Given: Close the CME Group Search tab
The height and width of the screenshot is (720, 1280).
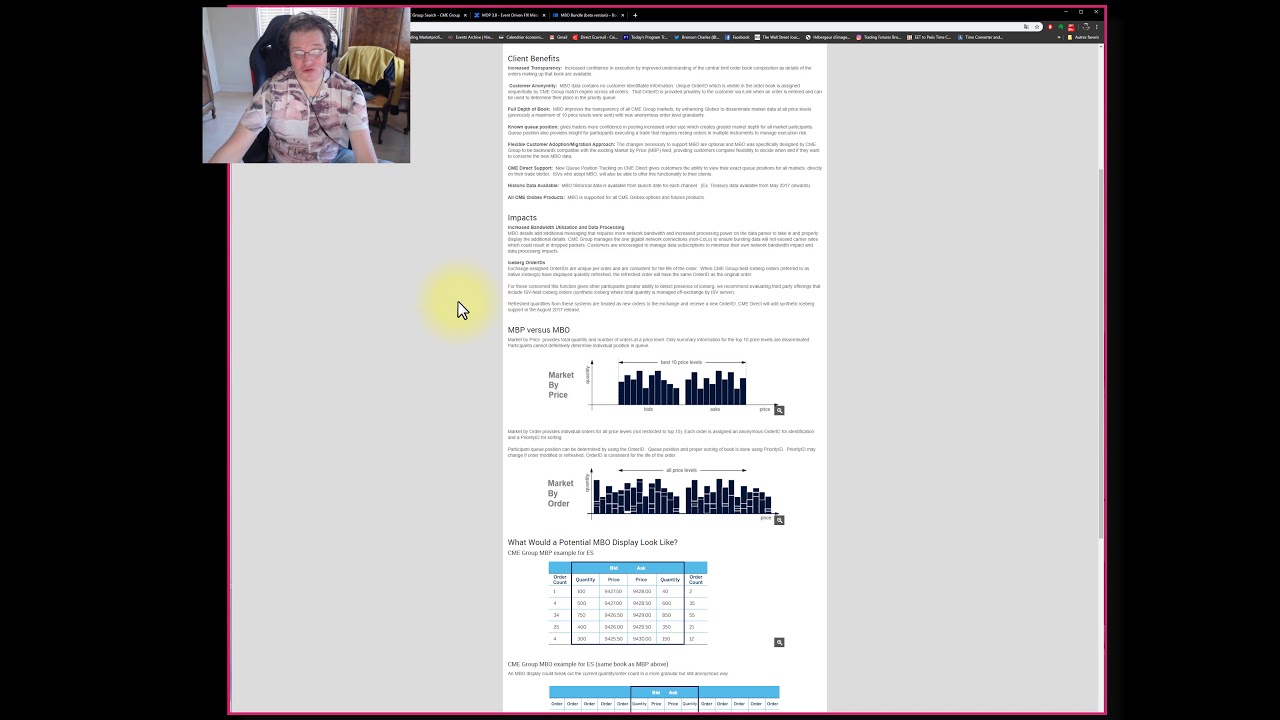Looking at the screenshot, I should pyautogui.click(x=465, y=15).
